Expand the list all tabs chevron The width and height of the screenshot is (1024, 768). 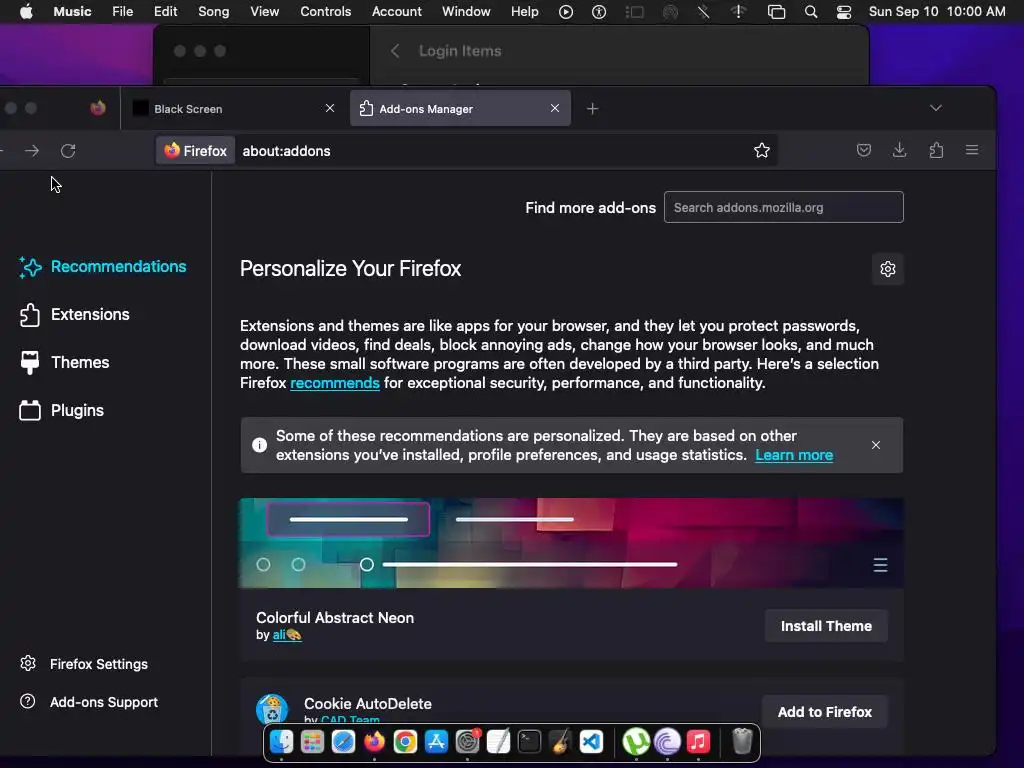[936, 108]
